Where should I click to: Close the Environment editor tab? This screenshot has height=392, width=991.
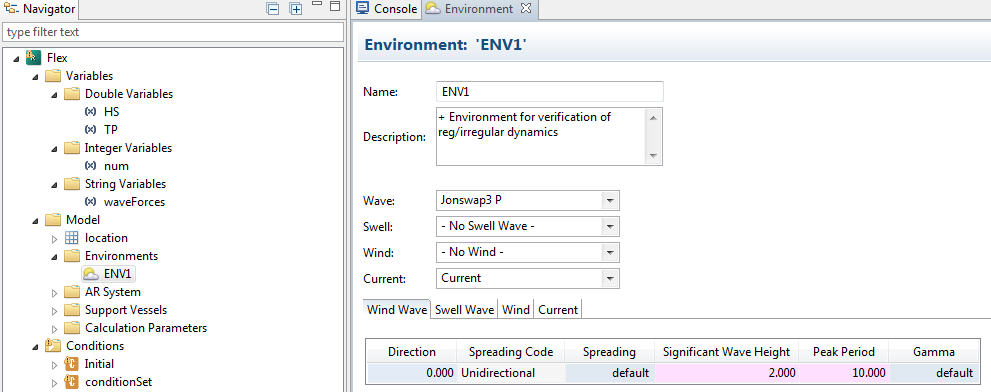click(x=525, y=9)
